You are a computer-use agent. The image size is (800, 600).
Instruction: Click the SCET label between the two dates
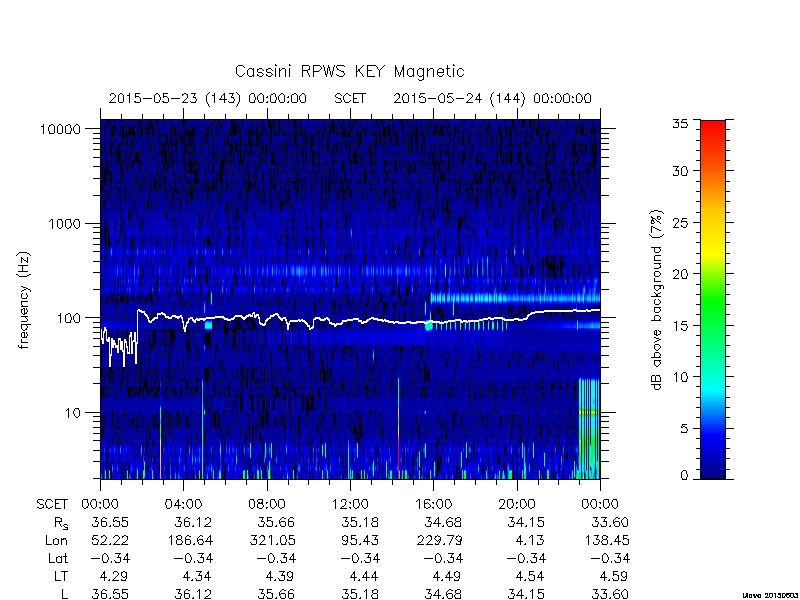click(x=350, y=98)
